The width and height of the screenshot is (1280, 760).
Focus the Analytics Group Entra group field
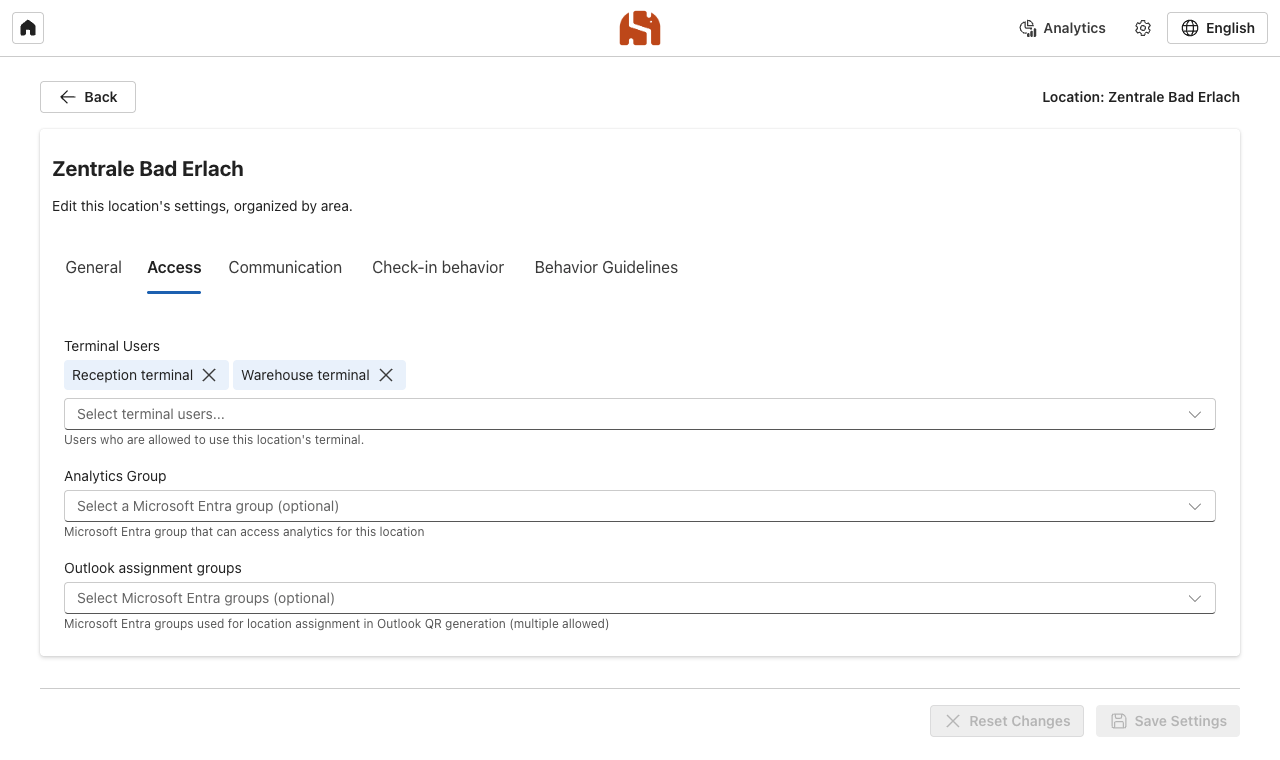point(640,506)
